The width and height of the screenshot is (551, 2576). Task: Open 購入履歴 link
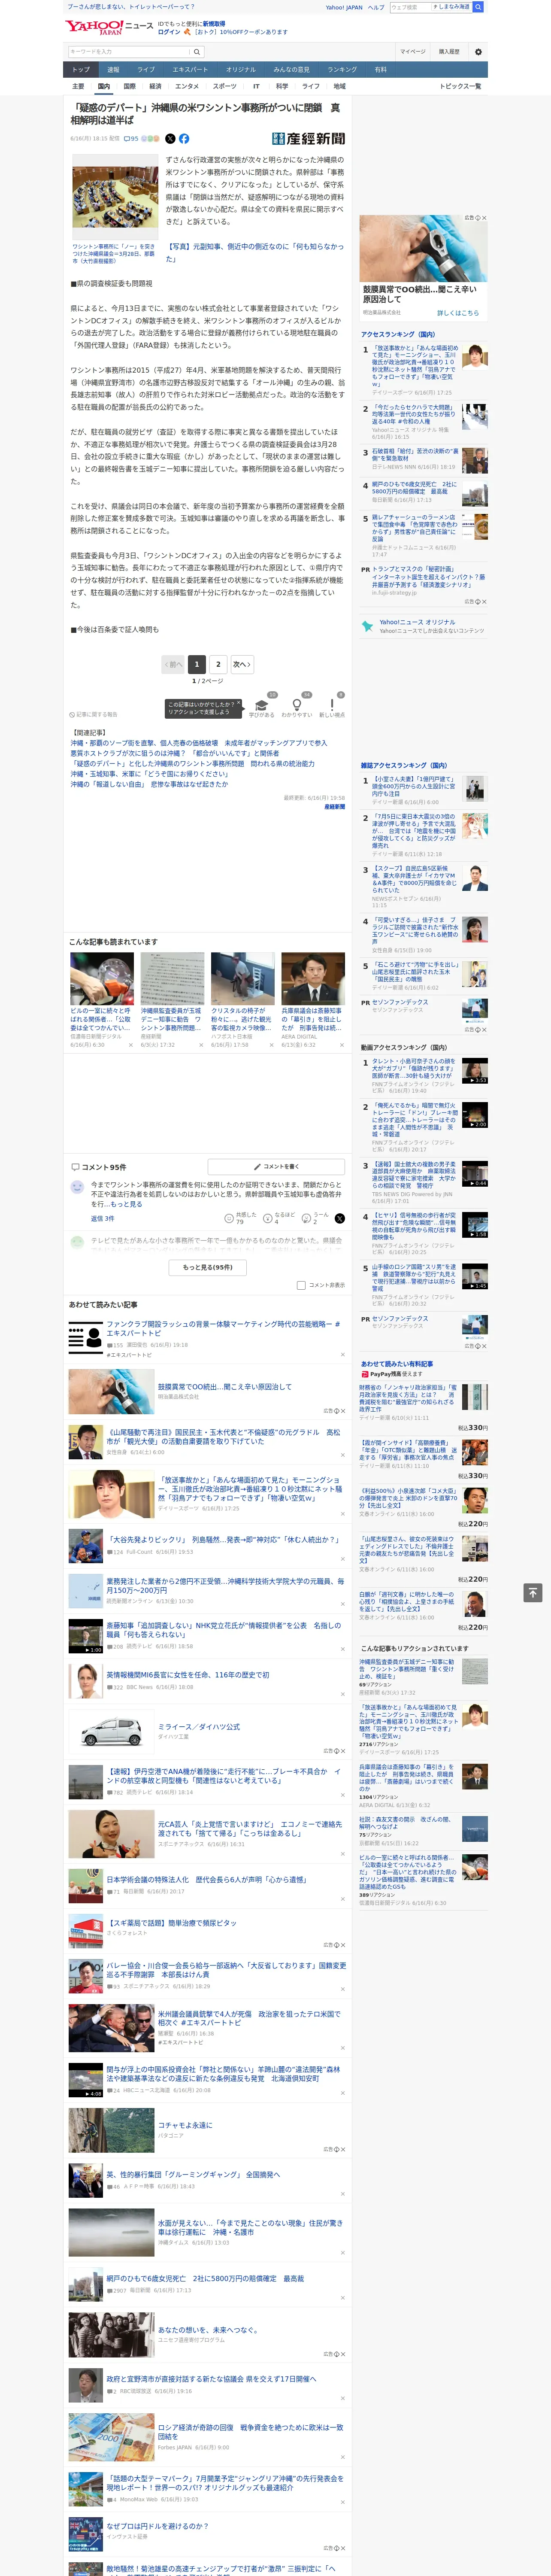tap(449, 51)
